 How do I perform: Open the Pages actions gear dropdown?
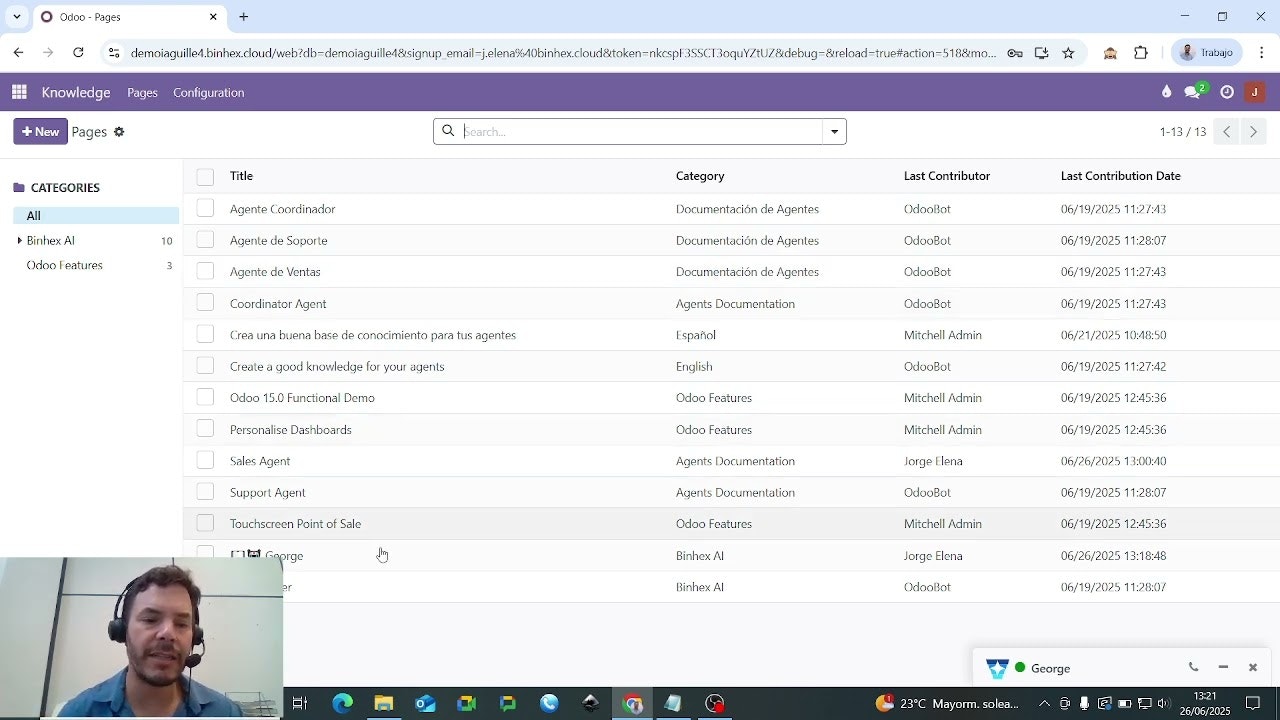(x=119, y=132)
